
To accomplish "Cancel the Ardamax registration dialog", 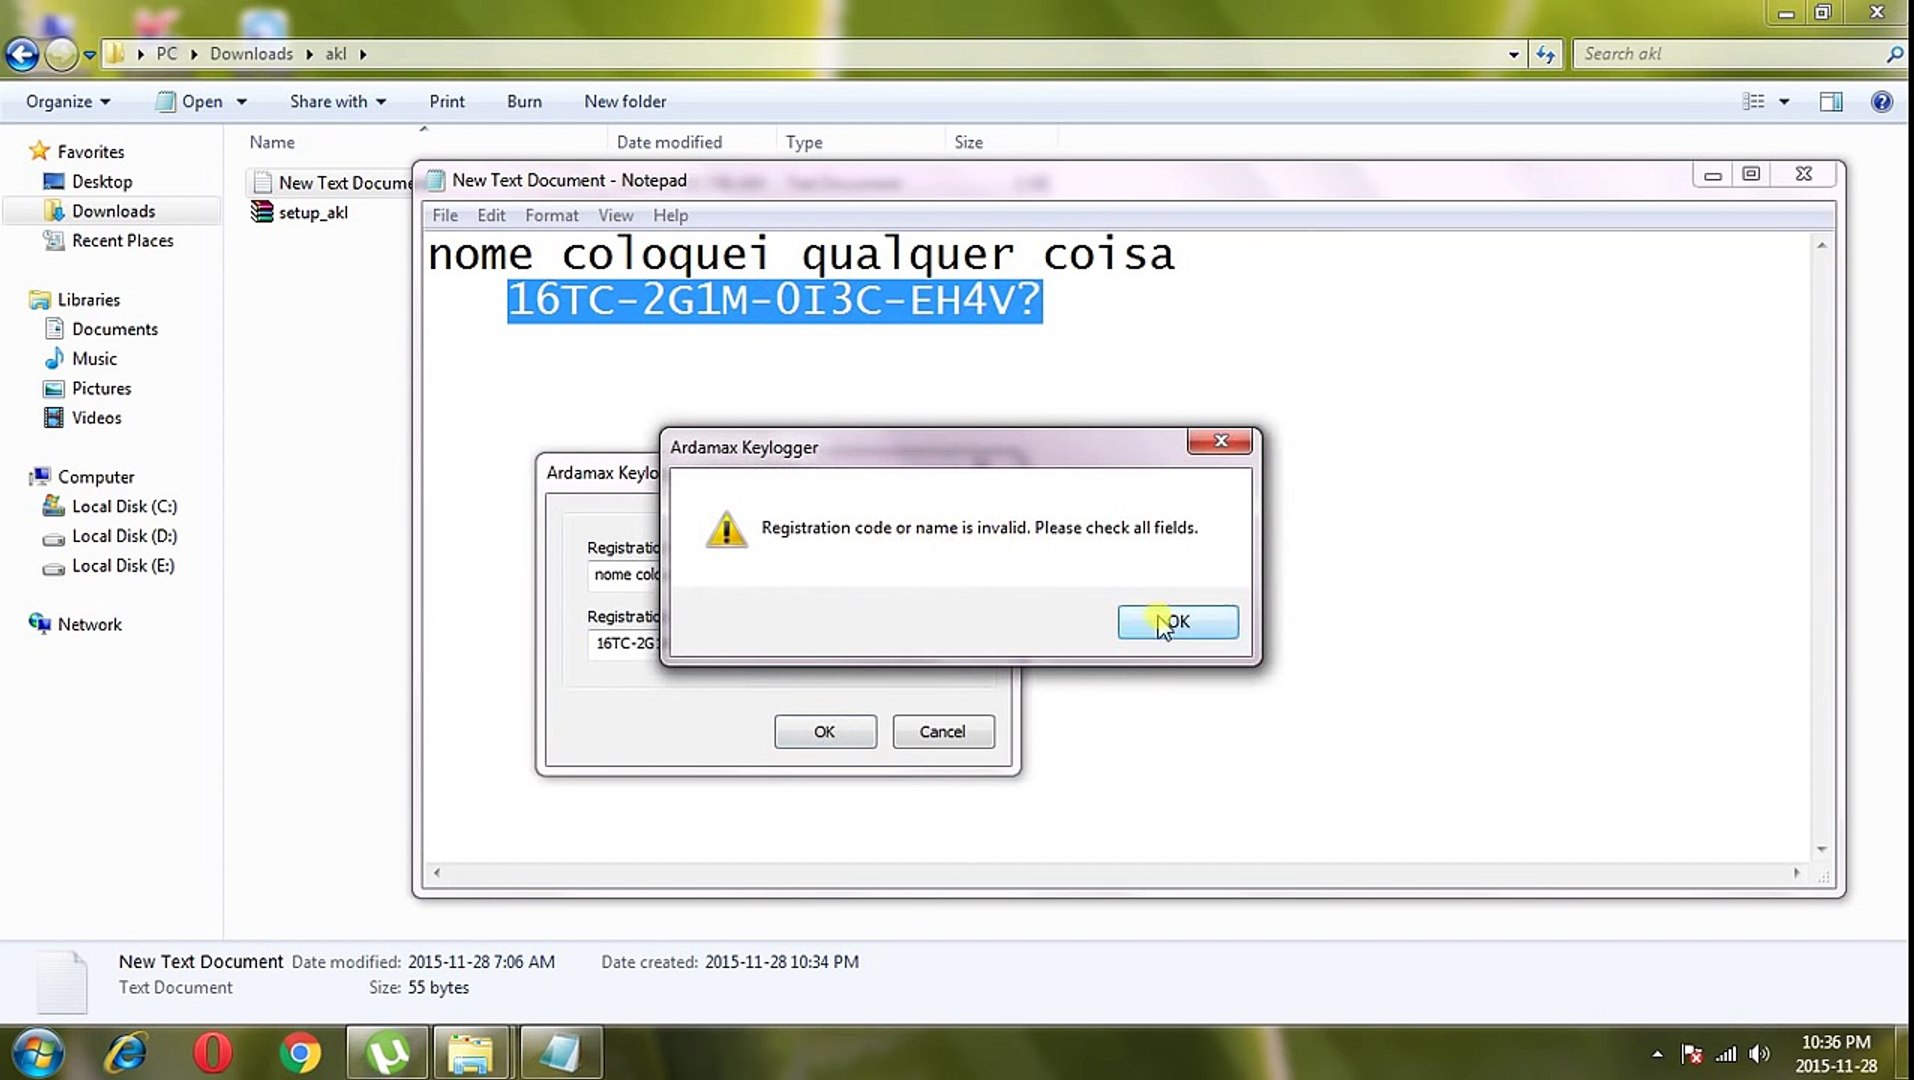I will tap(943, 732).
